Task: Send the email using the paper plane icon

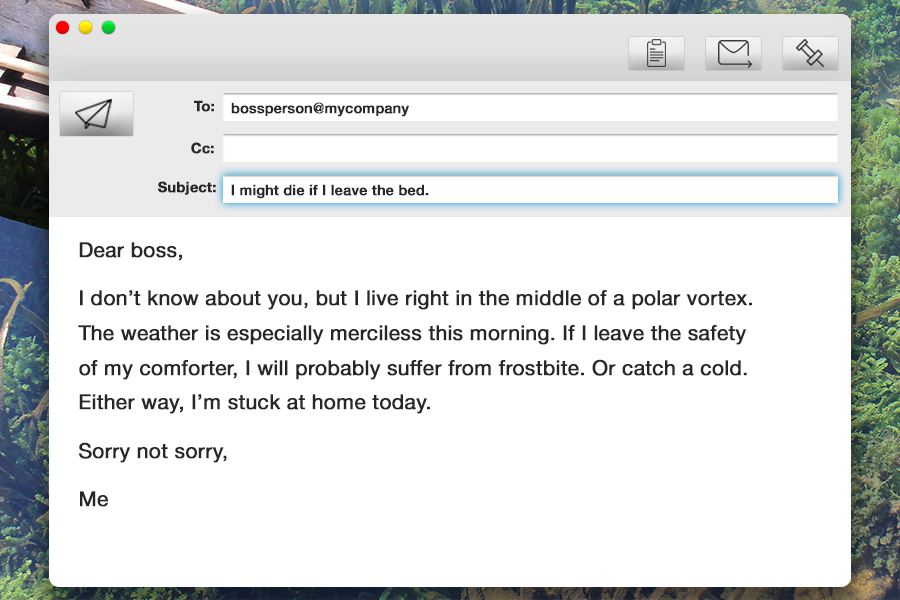Action: coord(96,113)
